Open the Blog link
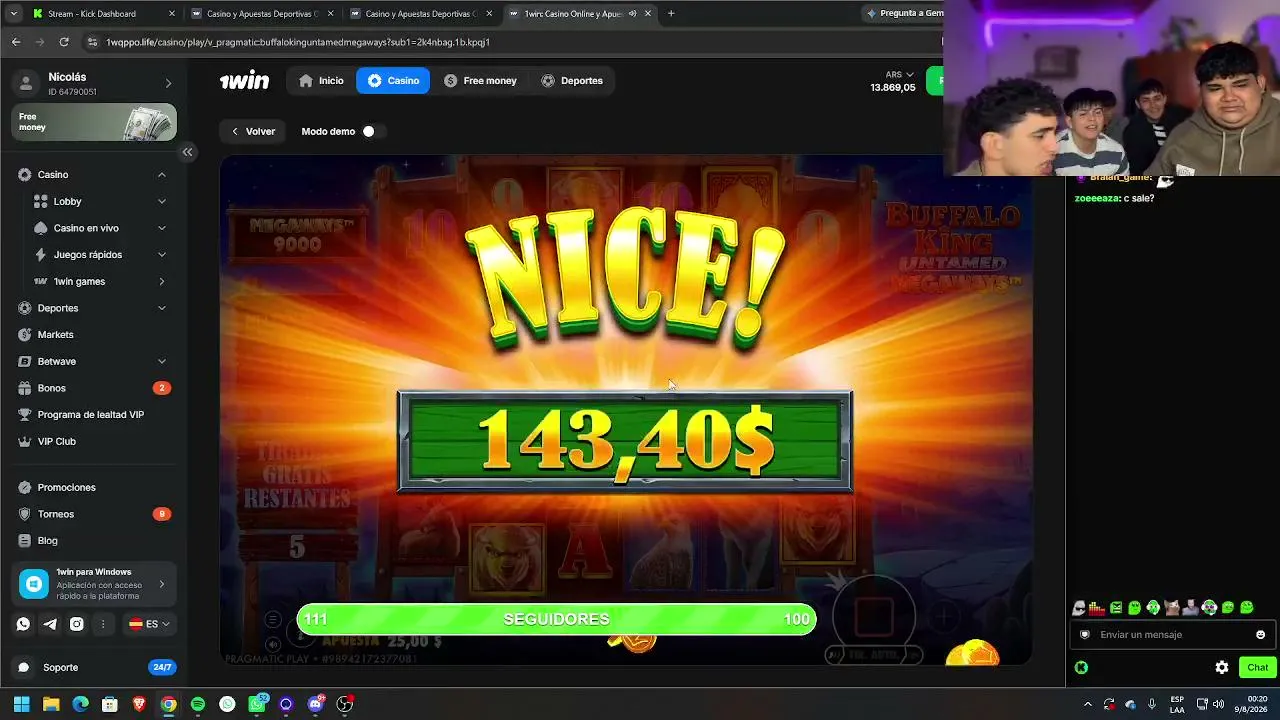The width and height of the screenshot is (1280, 720). coord(95,541)
